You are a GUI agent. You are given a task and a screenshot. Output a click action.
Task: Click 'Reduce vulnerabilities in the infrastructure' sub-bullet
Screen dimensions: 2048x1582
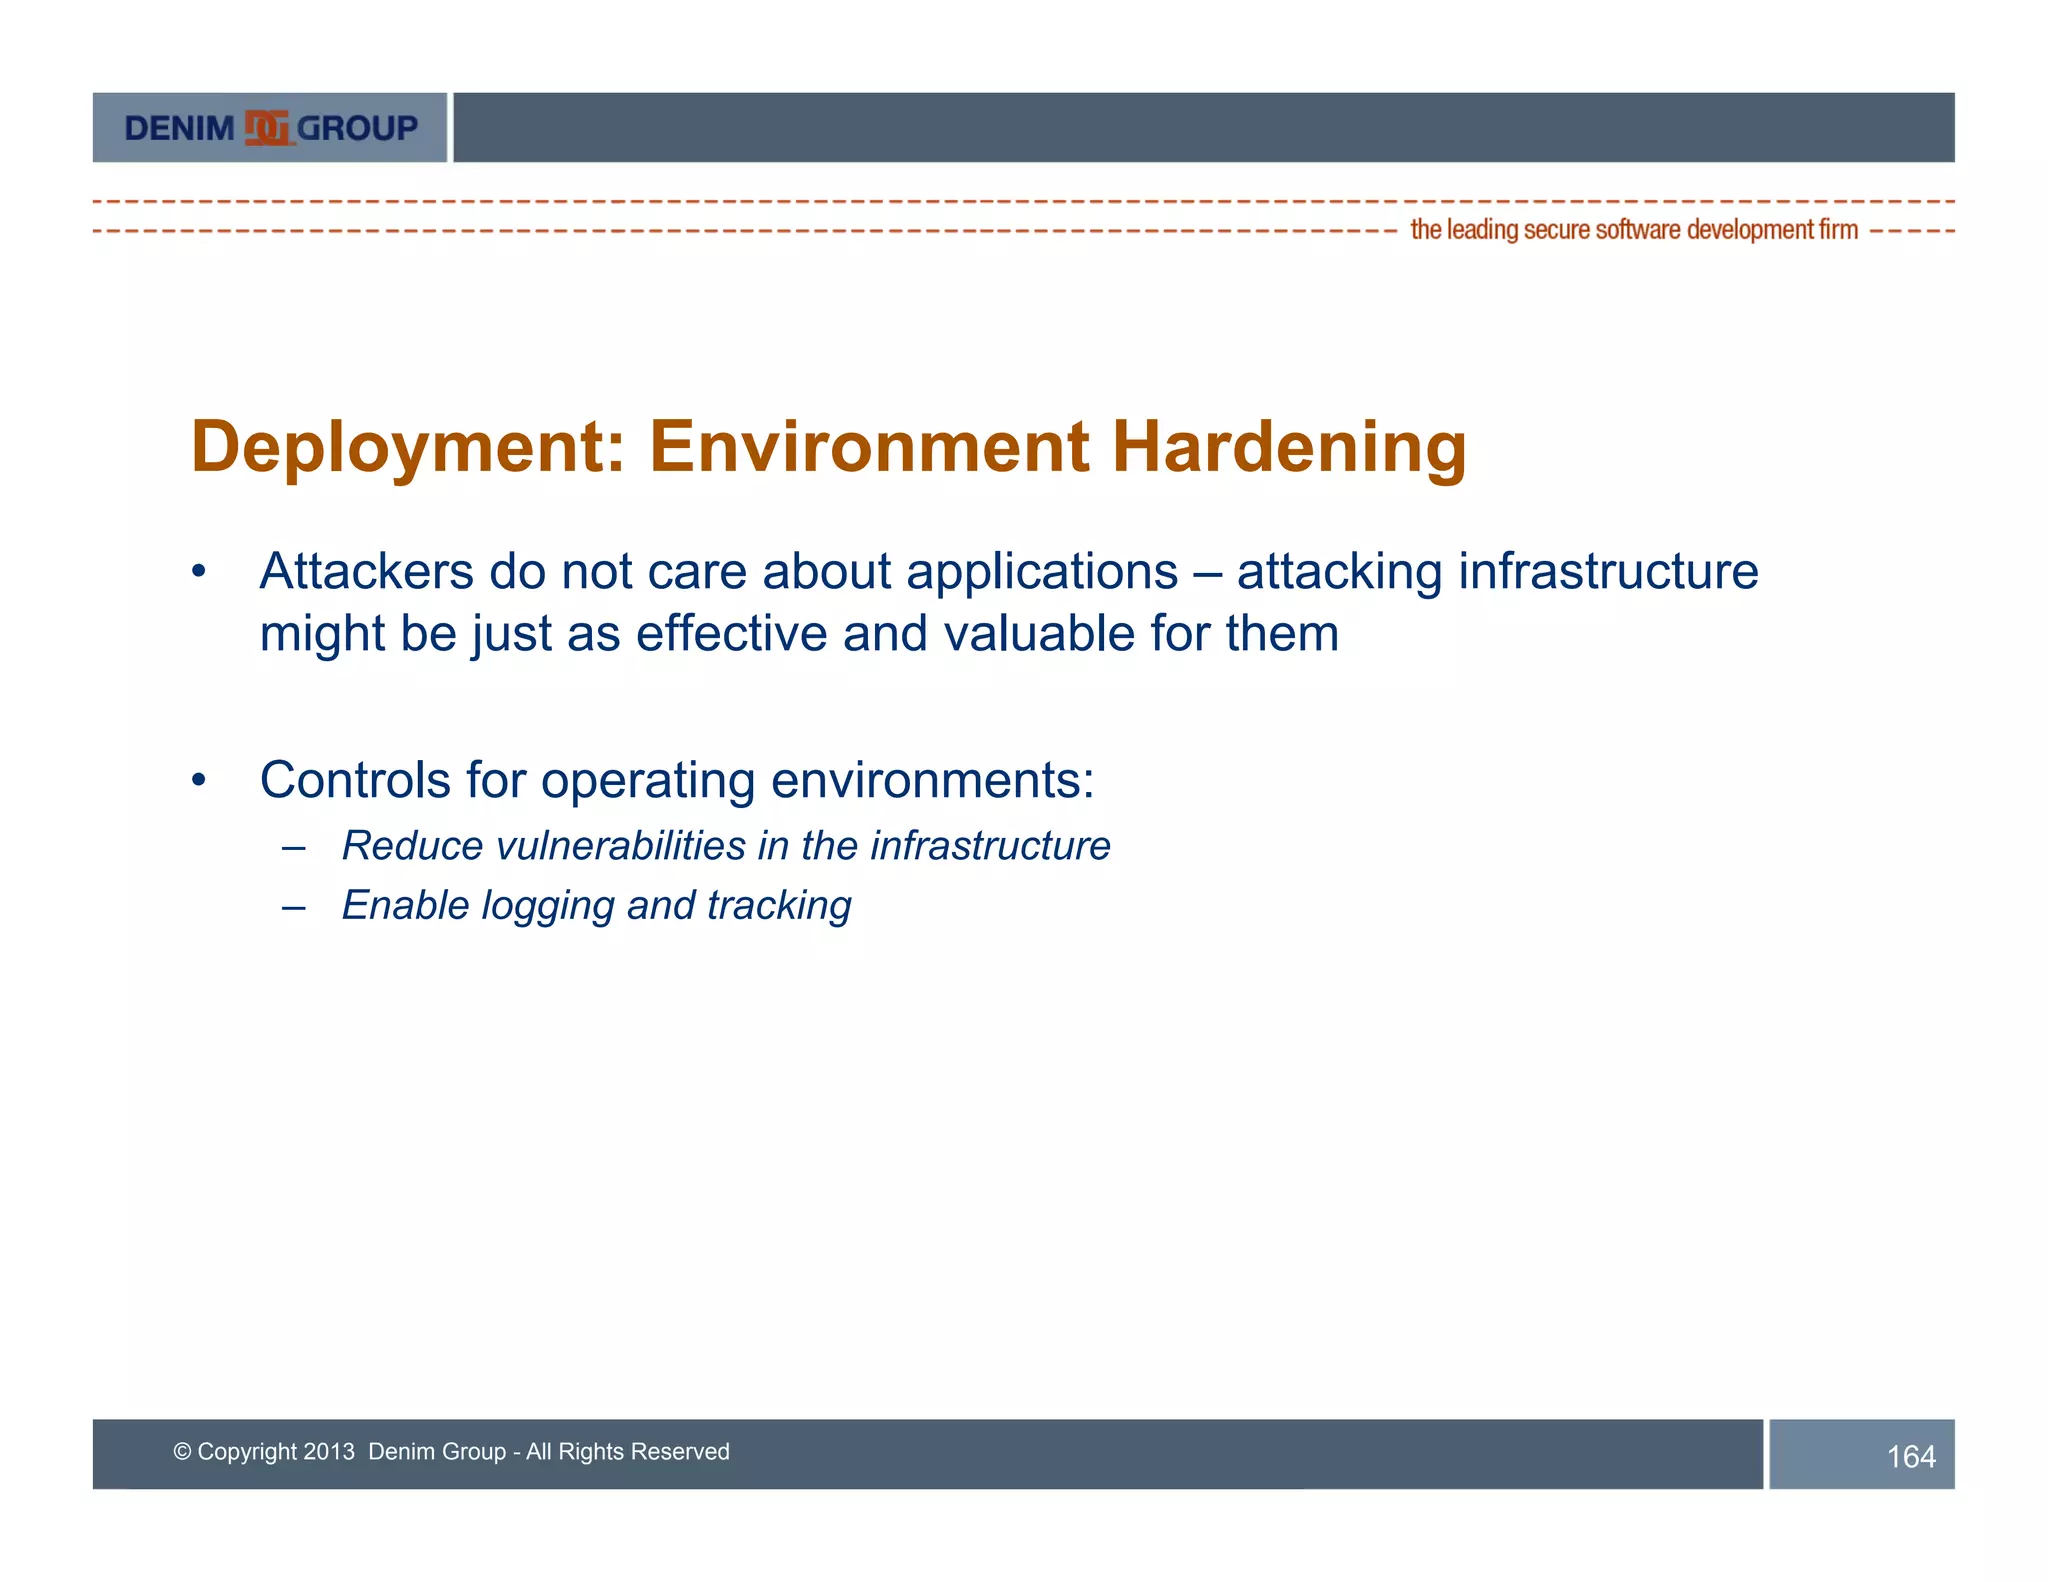(726, 846)
